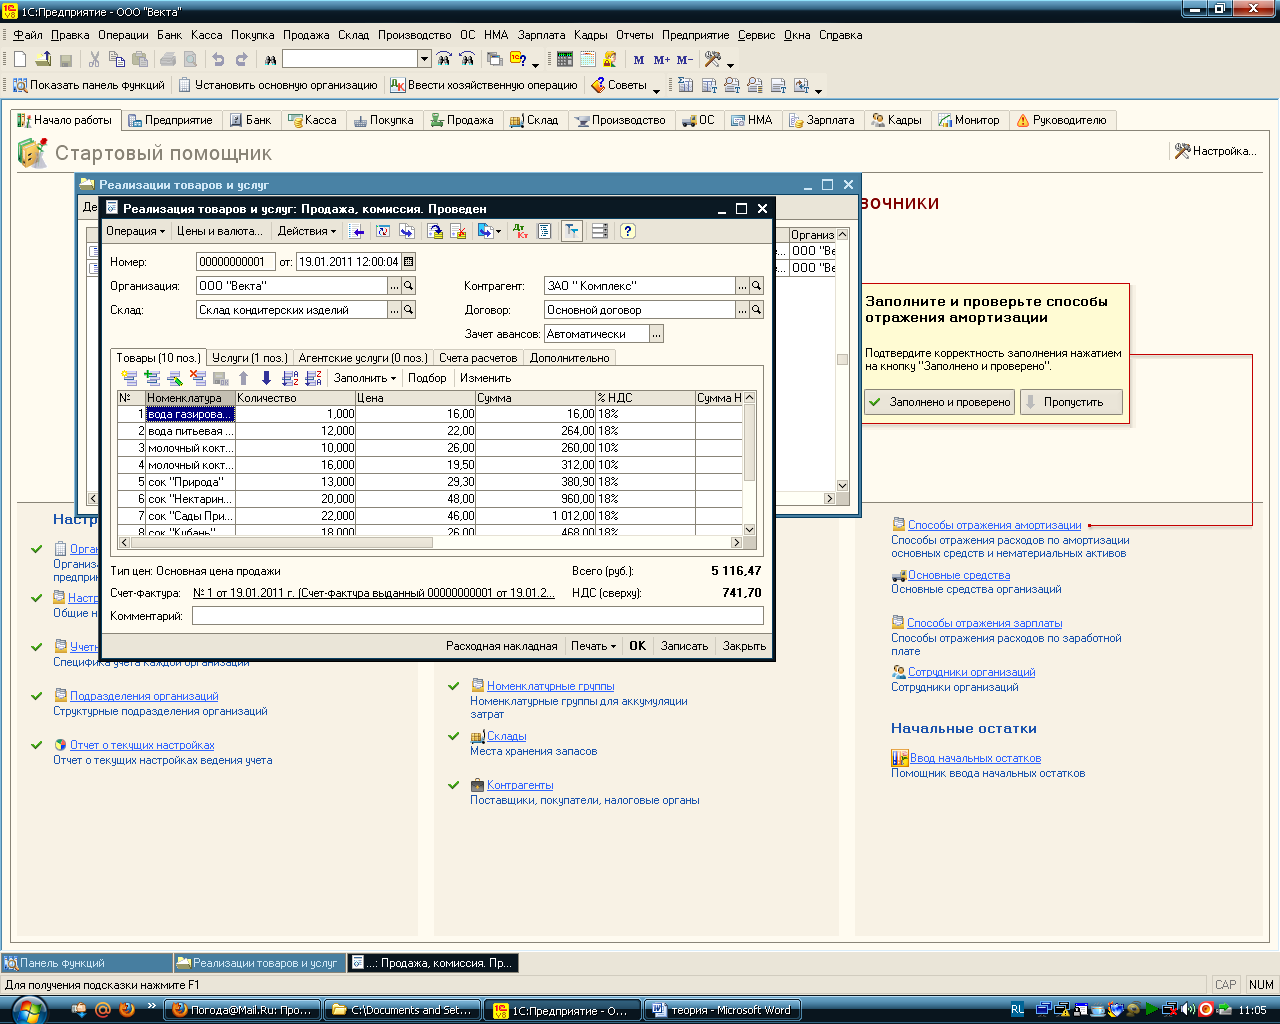Click the copy row icon in goods table
This screenshot has height=1024, width=1280.
pos(152,378)
